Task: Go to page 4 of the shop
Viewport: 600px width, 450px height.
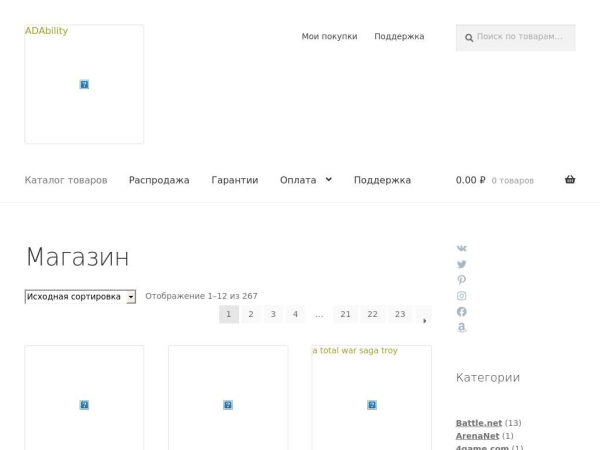Action: 295,315
